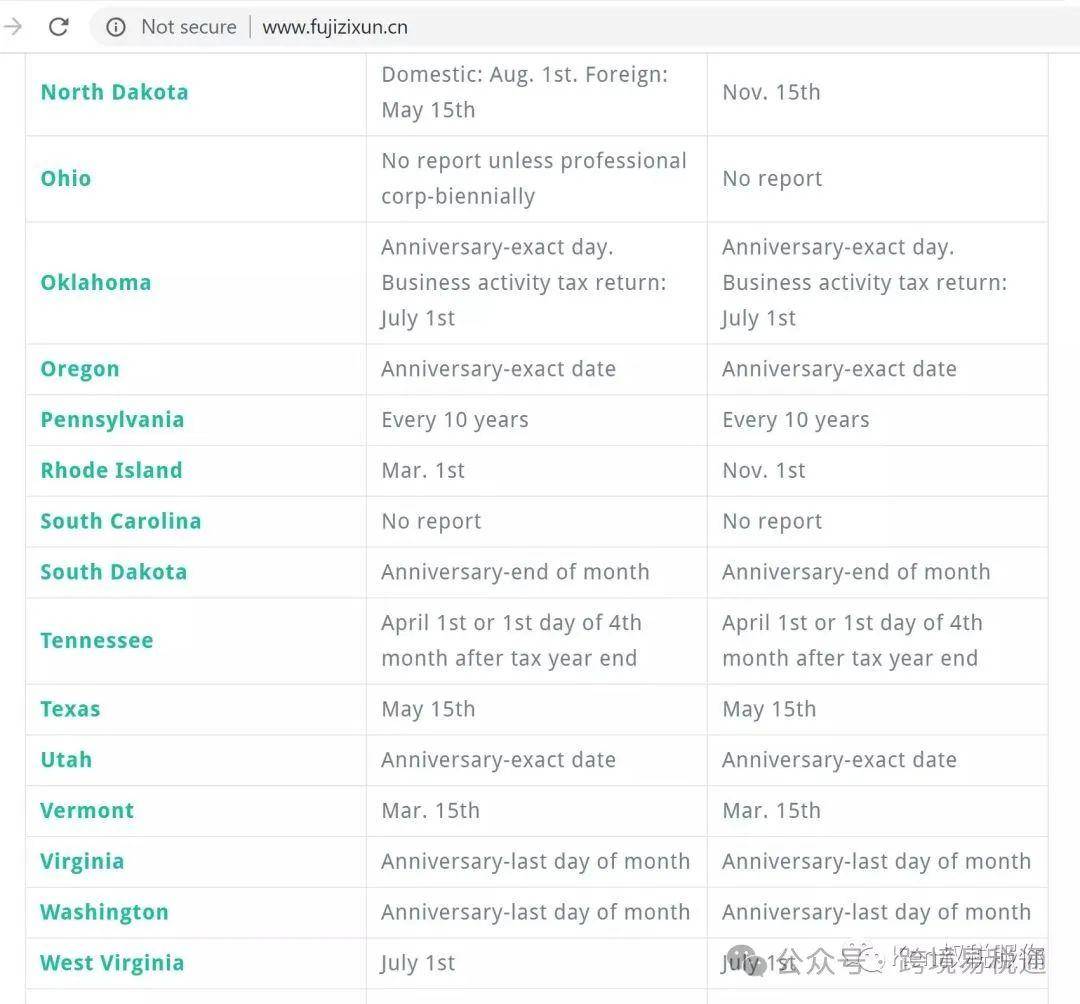Click Vermont's last-column 'Mar. 15th' cell

pyautogui.click(x=878, y=811)
